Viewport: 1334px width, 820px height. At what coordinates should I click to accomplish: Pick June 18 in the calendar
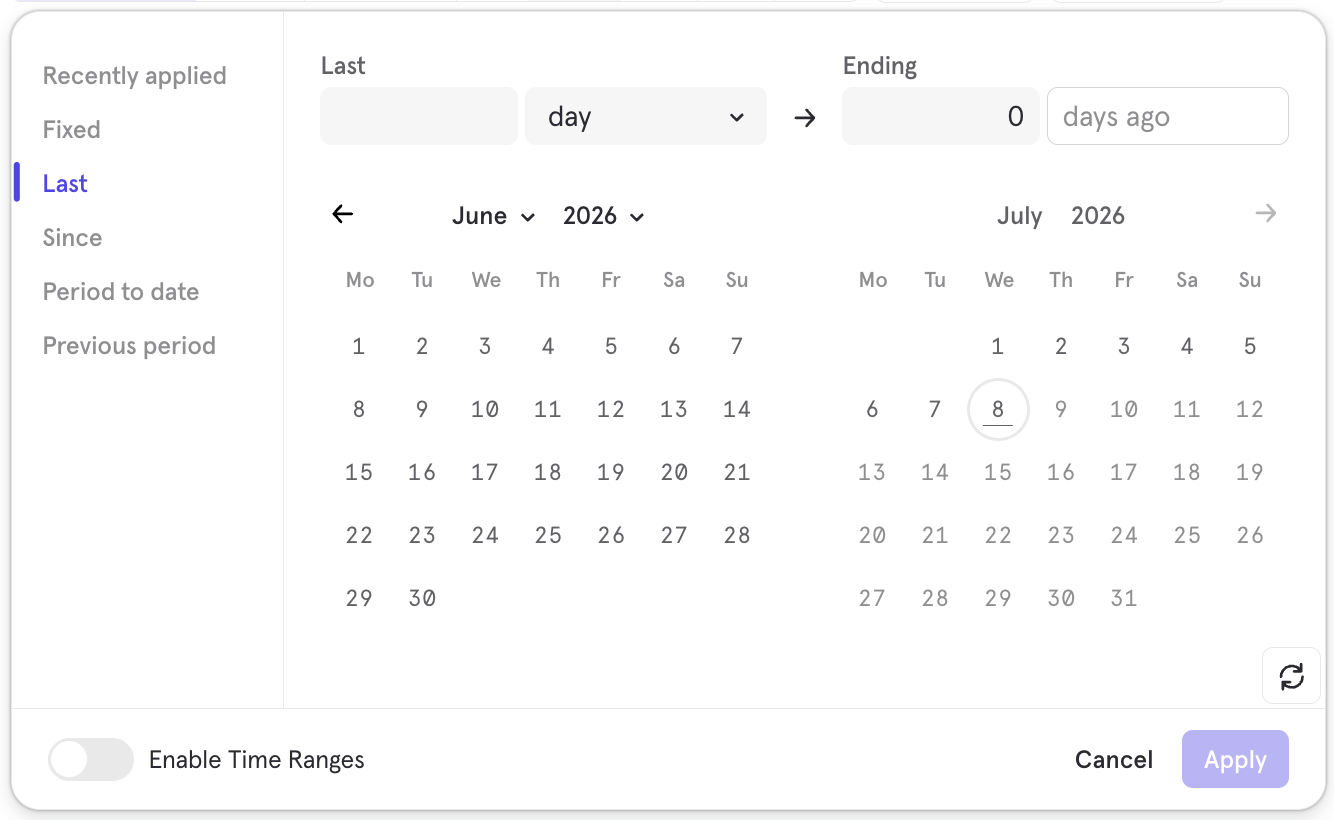[548, 473]
